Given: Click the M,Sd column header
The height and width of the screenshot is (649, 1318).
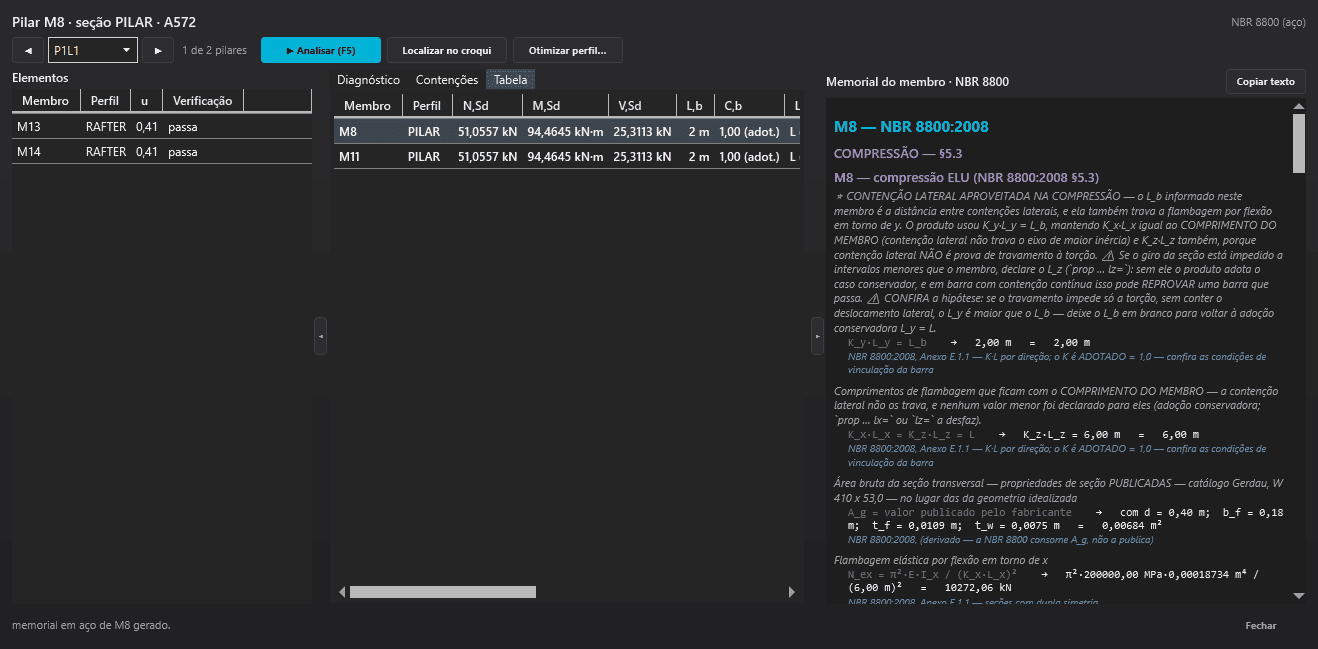Looking at the screenshot, I should [565, 106].
